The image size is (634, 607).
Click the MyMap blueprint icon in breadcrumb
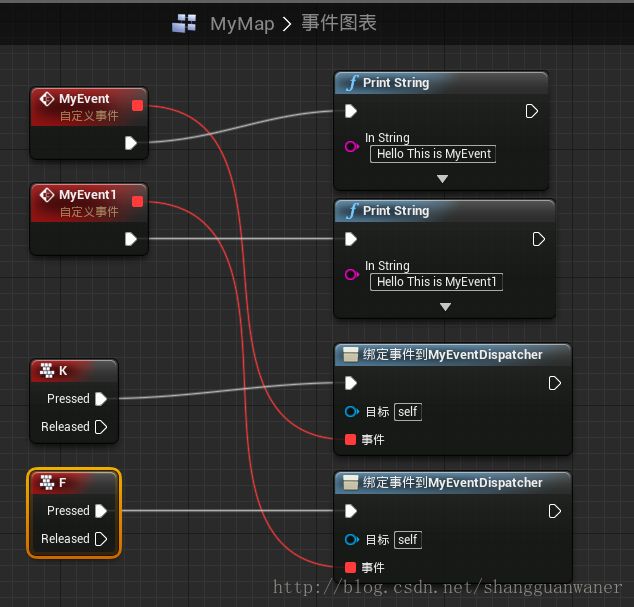(184, 23)
